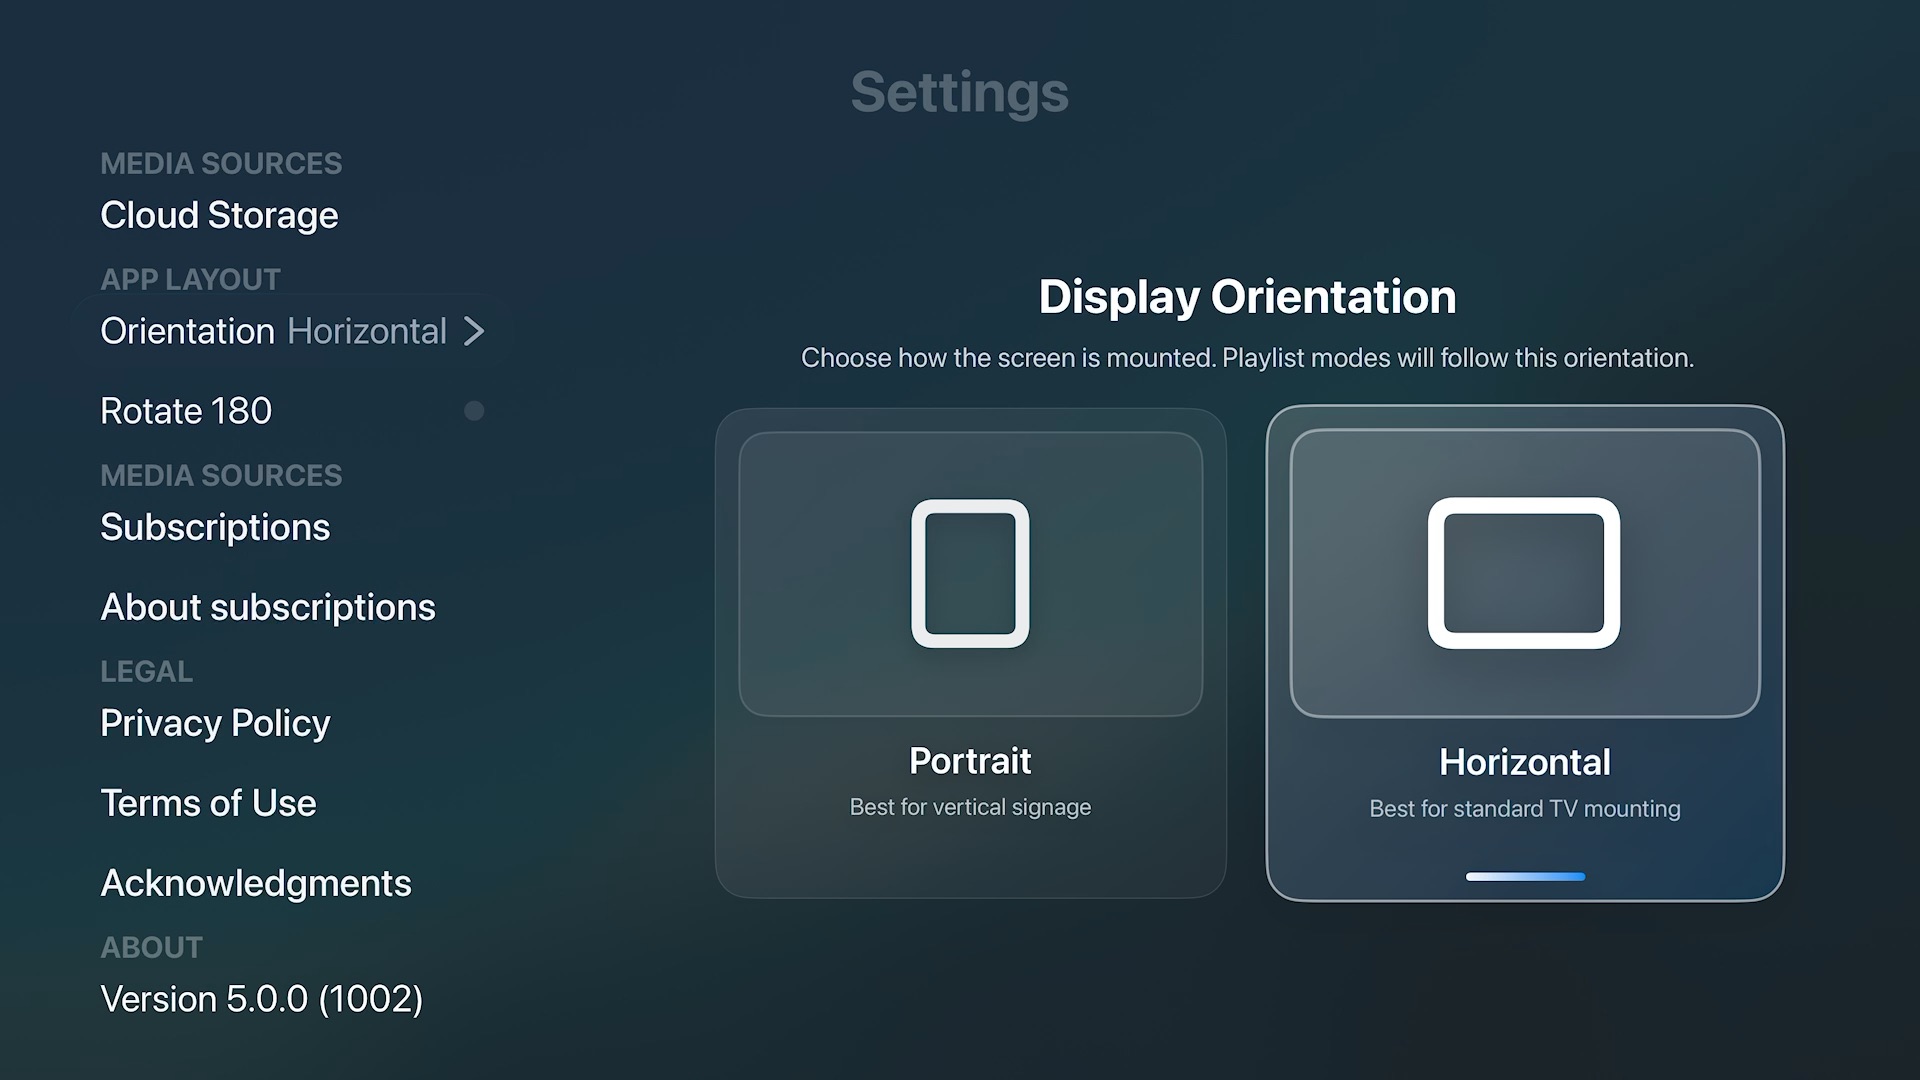Open Cloud Storage settings
Image resolution: width=1920 pixels, height=1080 pixels.
tap(219, 215)
